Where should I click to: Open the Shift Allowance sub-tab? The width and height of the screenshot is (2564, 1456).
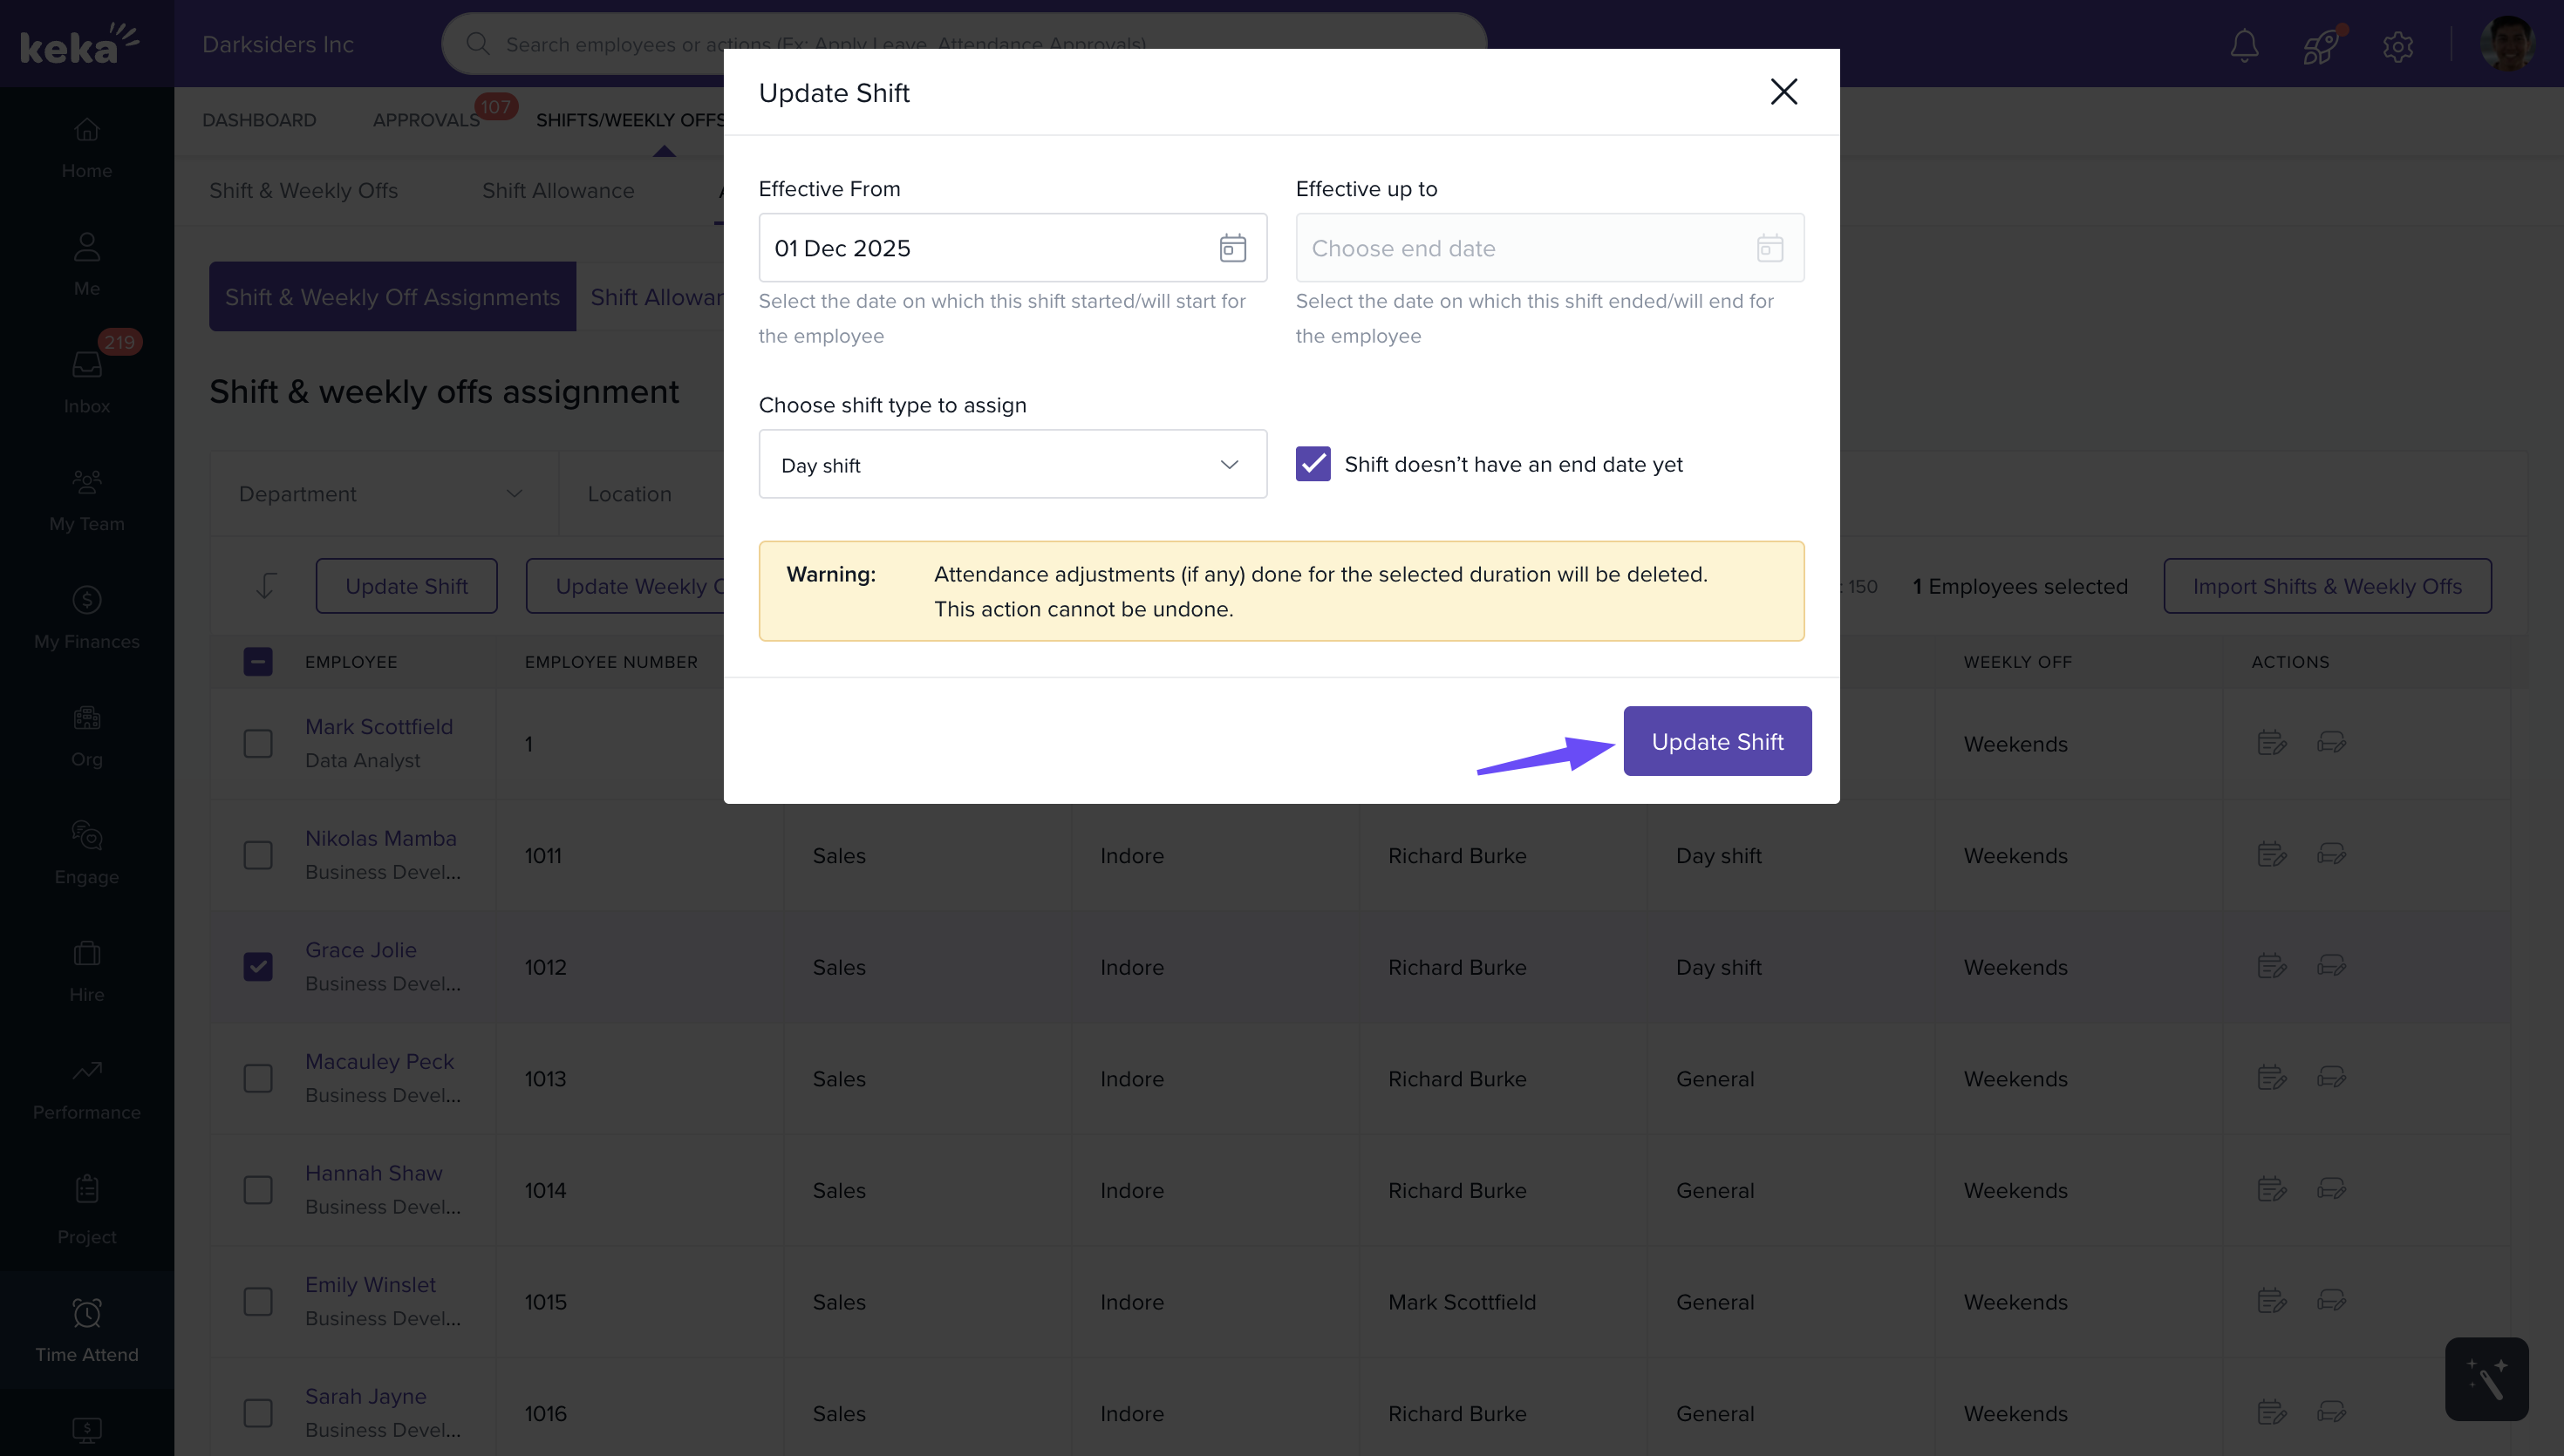pos(558,190)
